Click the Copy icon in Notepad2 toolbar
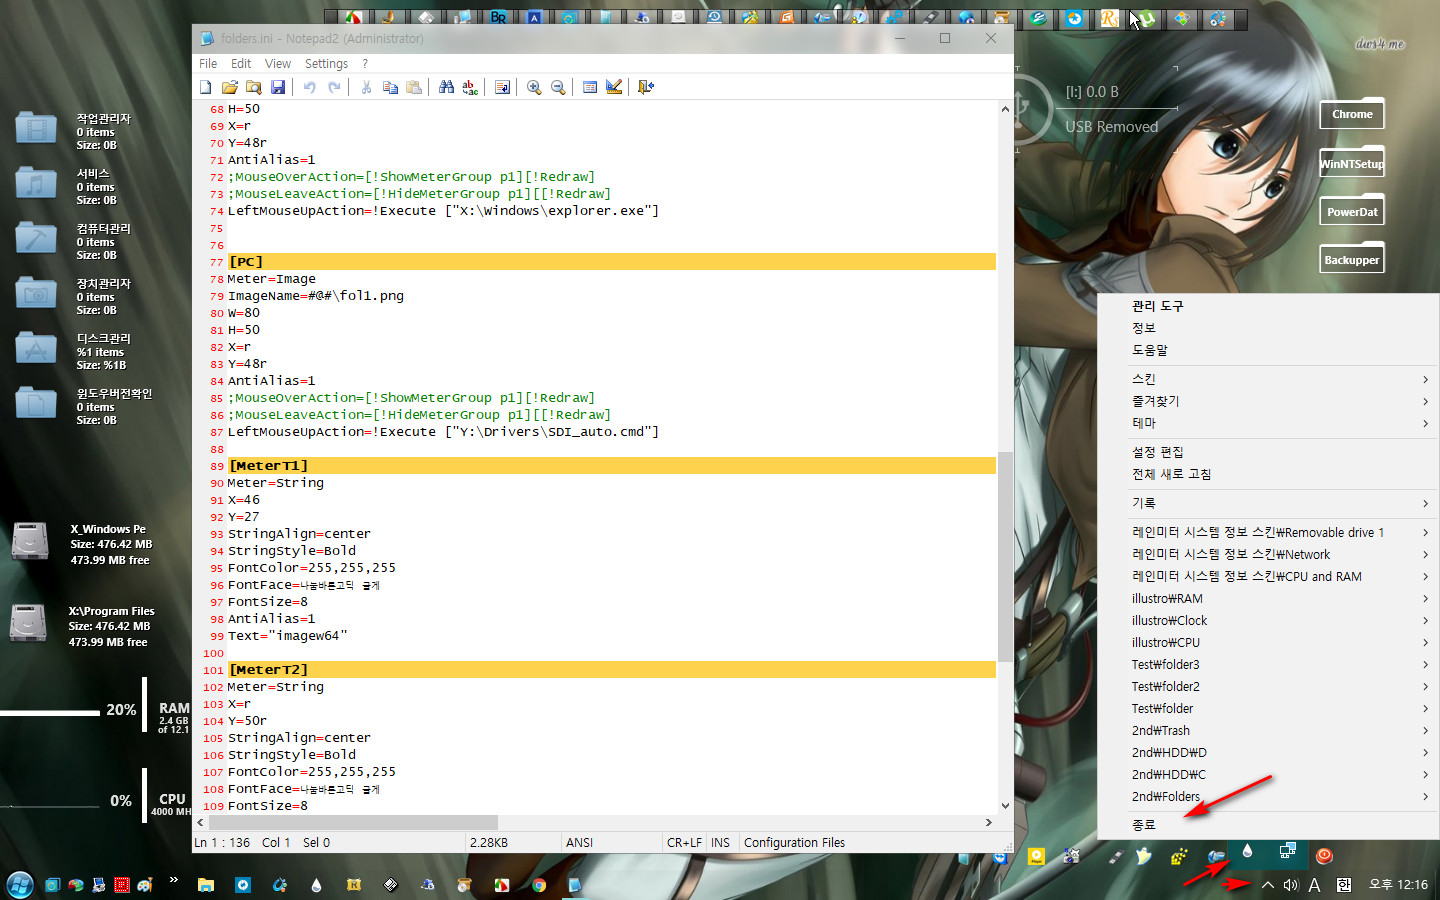The height and width of the screenshot is (900, 1440). pyautogui.click(x=390, y=87)
